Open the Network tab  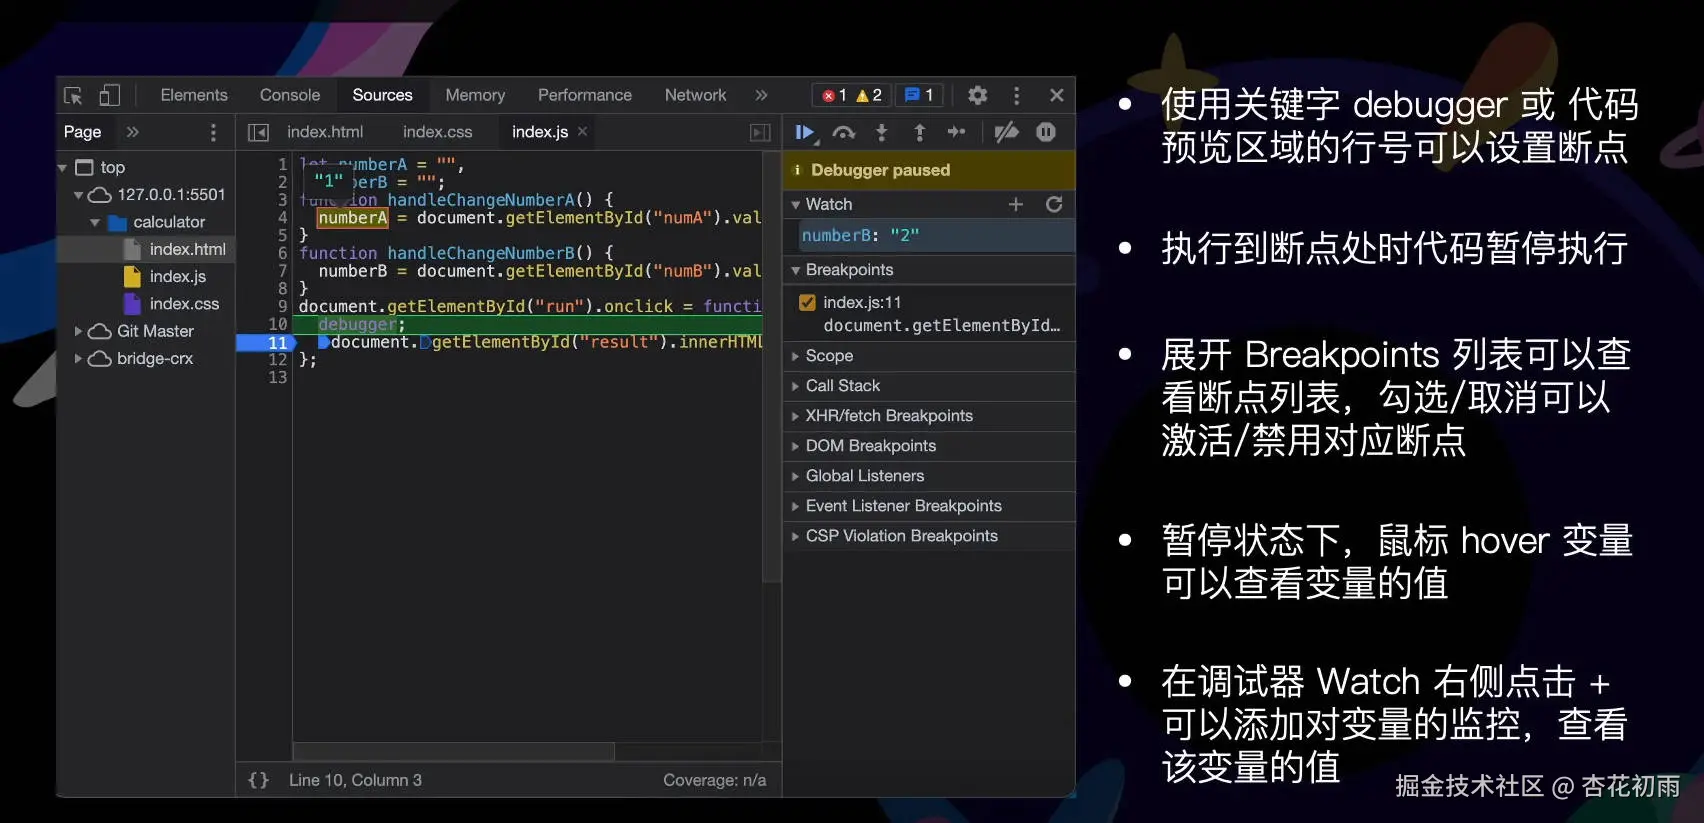[x=695, y=95]
